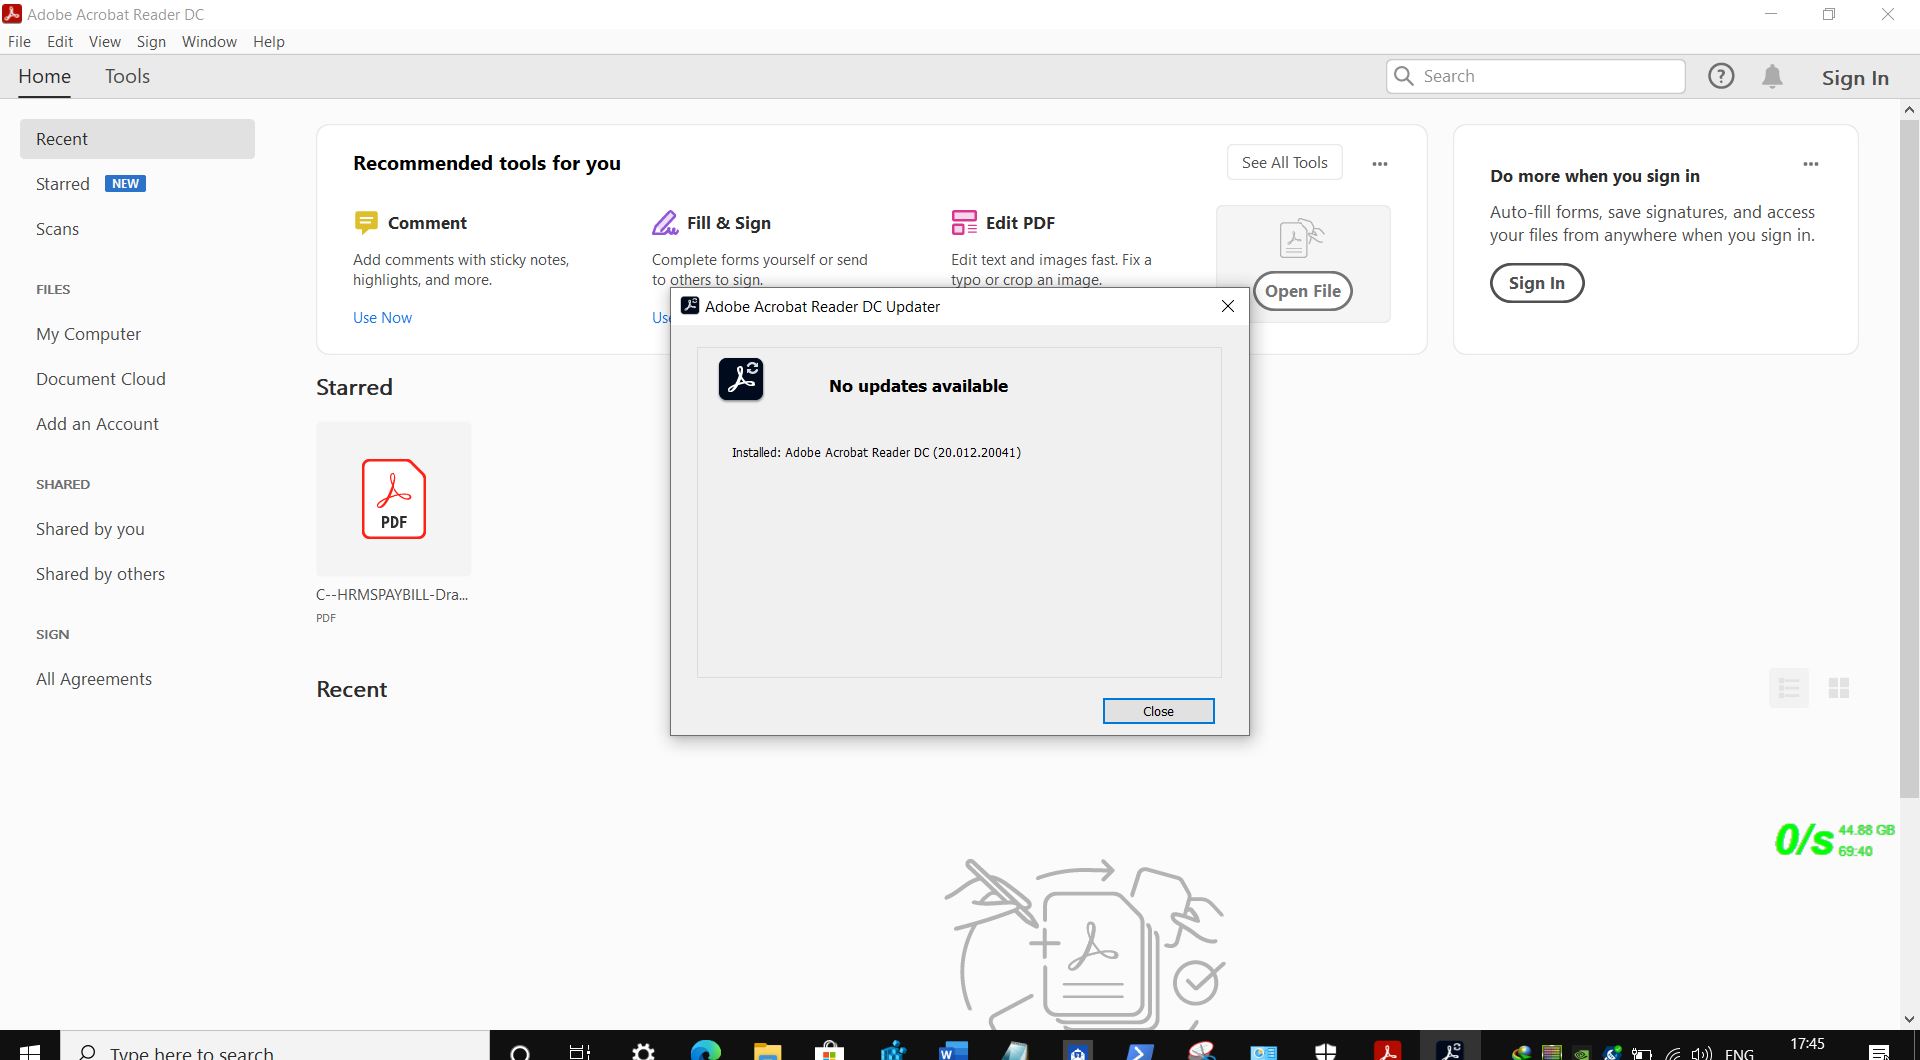Open the Action Center notifications icon
The image size is (1920, 1060).
click(x=1879, y=1052)
